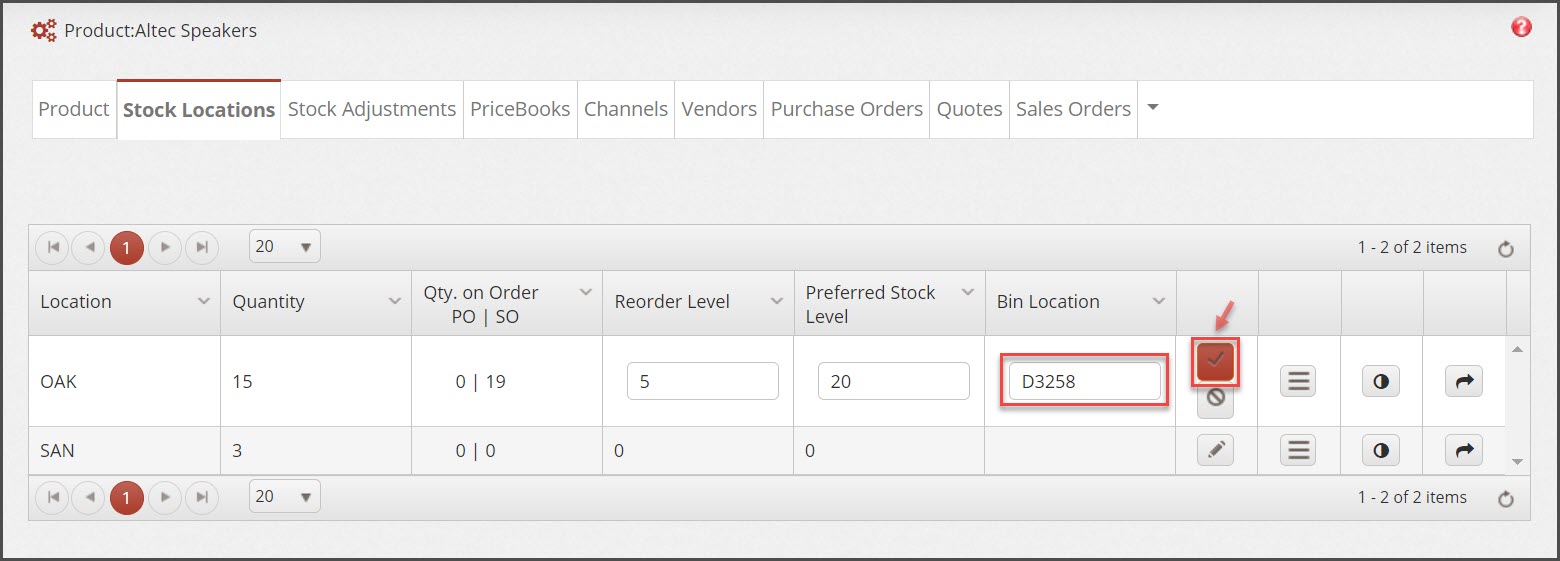Go to first page in bottom pager
This screenshot has width=1560, height=561.
point(53,497)
